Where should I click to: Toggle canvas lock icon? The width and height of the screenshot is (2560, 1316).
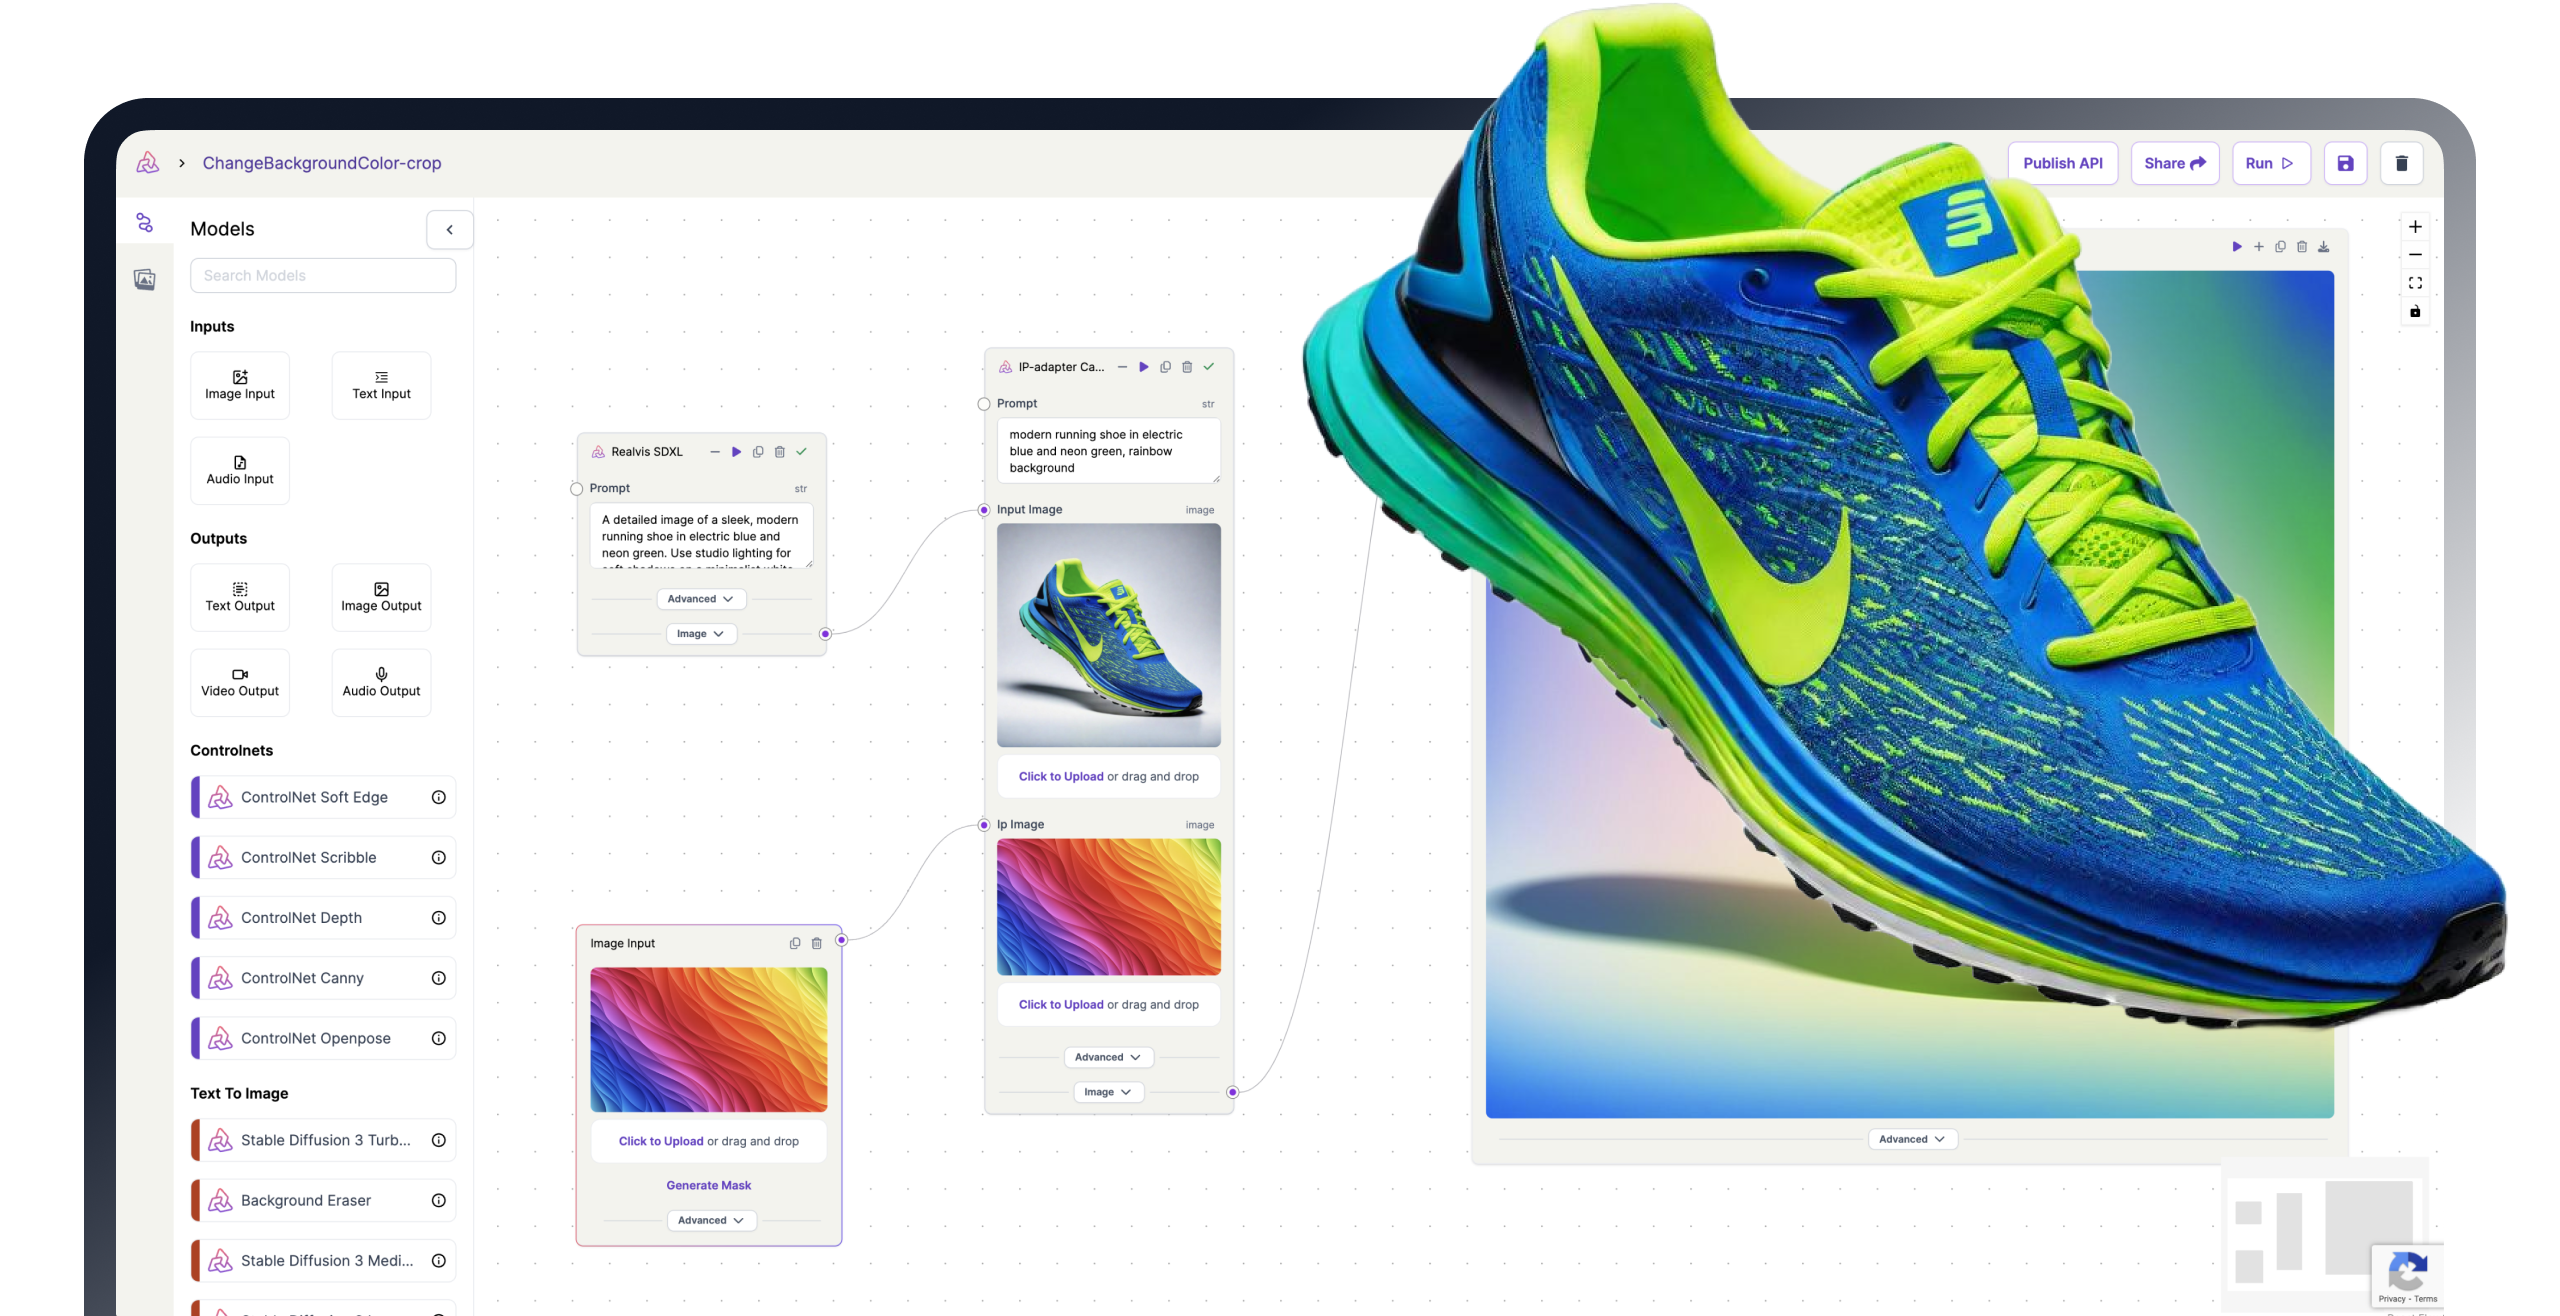coord(2414,312)
